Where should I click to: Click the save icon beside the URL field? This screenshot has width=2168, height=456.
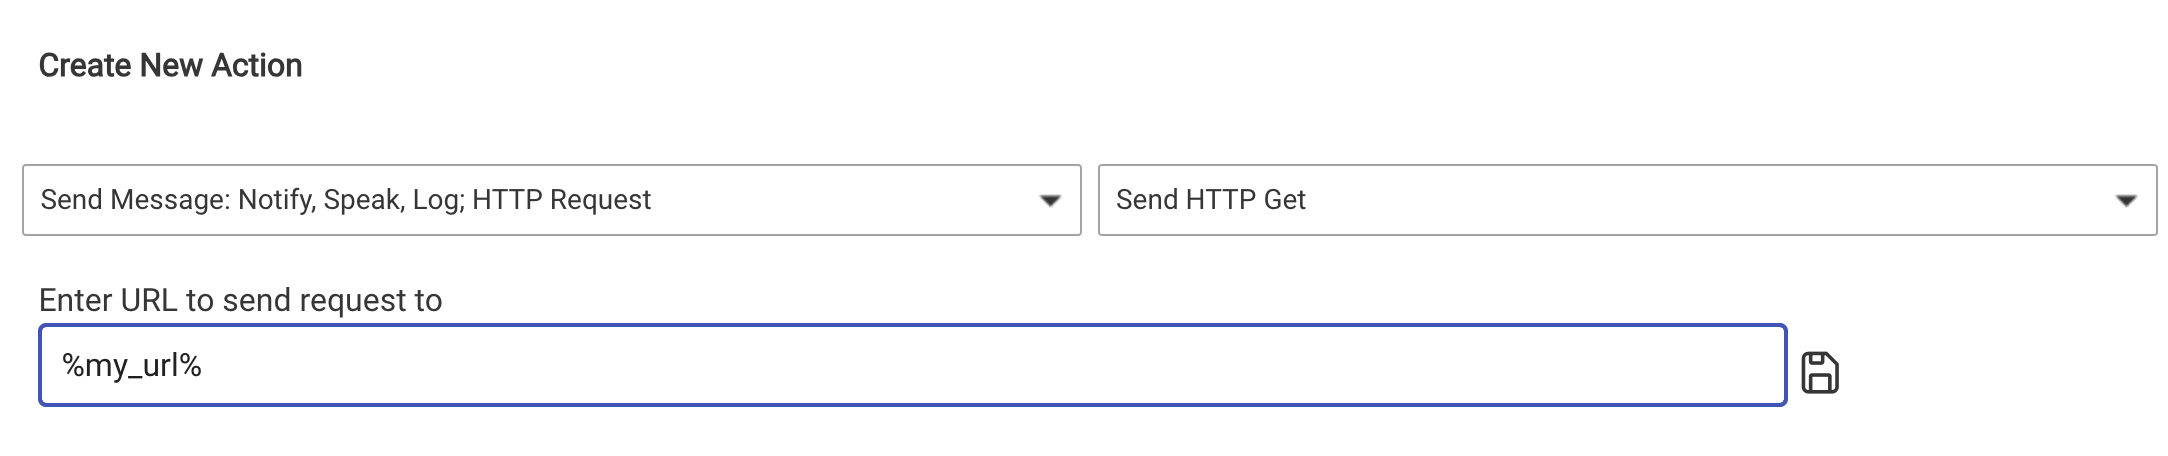[1819, 373]
